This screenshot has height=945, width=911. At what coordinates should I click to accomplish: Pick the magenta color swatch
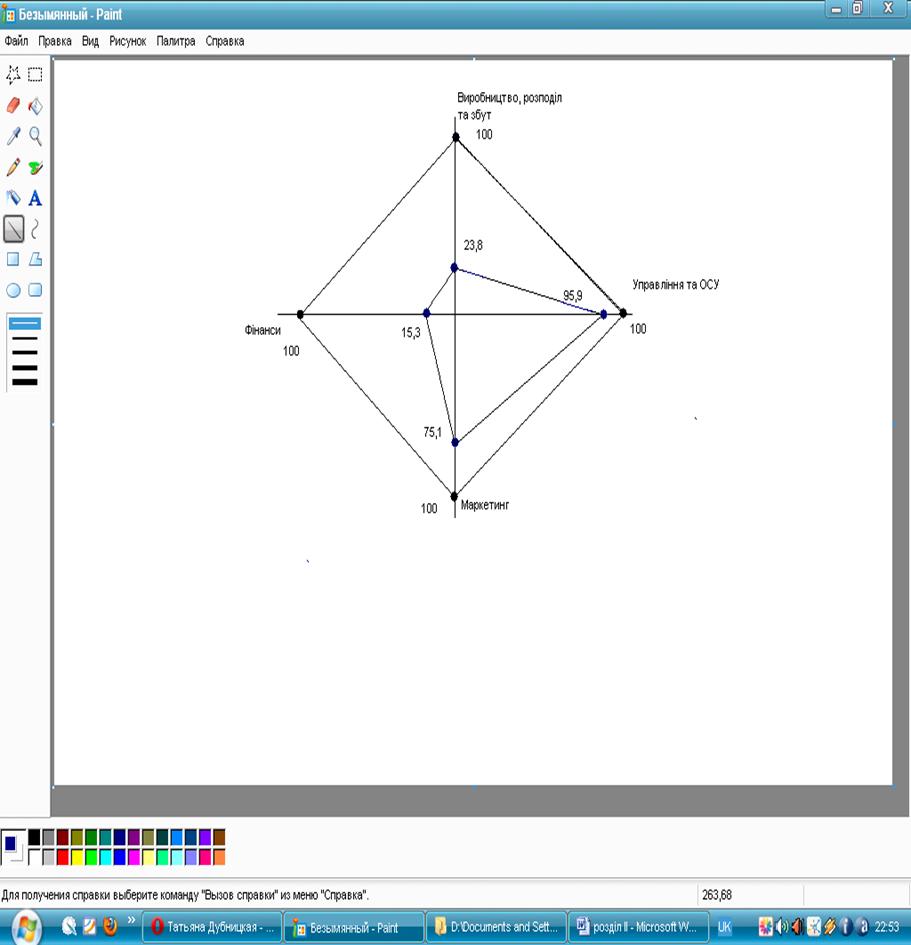click(x=134, y=856)
